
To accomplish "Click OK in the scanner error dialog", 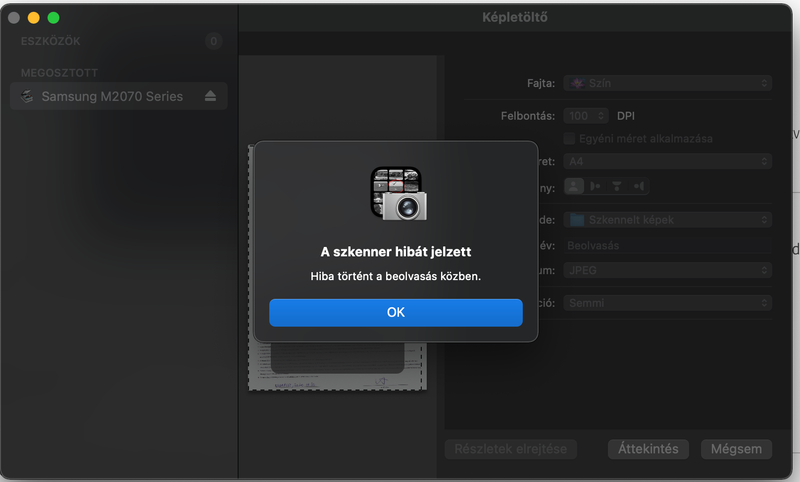I will [x=395, y=312].
